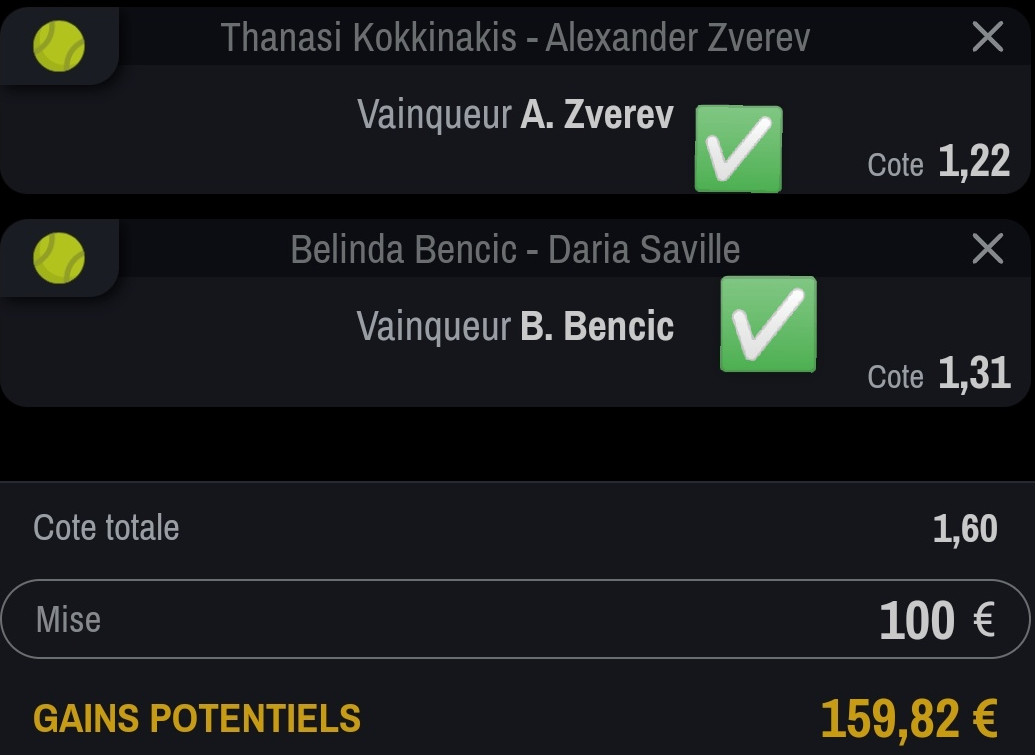Select the Vainqueur B. Bencic selection

coord(516,326)
